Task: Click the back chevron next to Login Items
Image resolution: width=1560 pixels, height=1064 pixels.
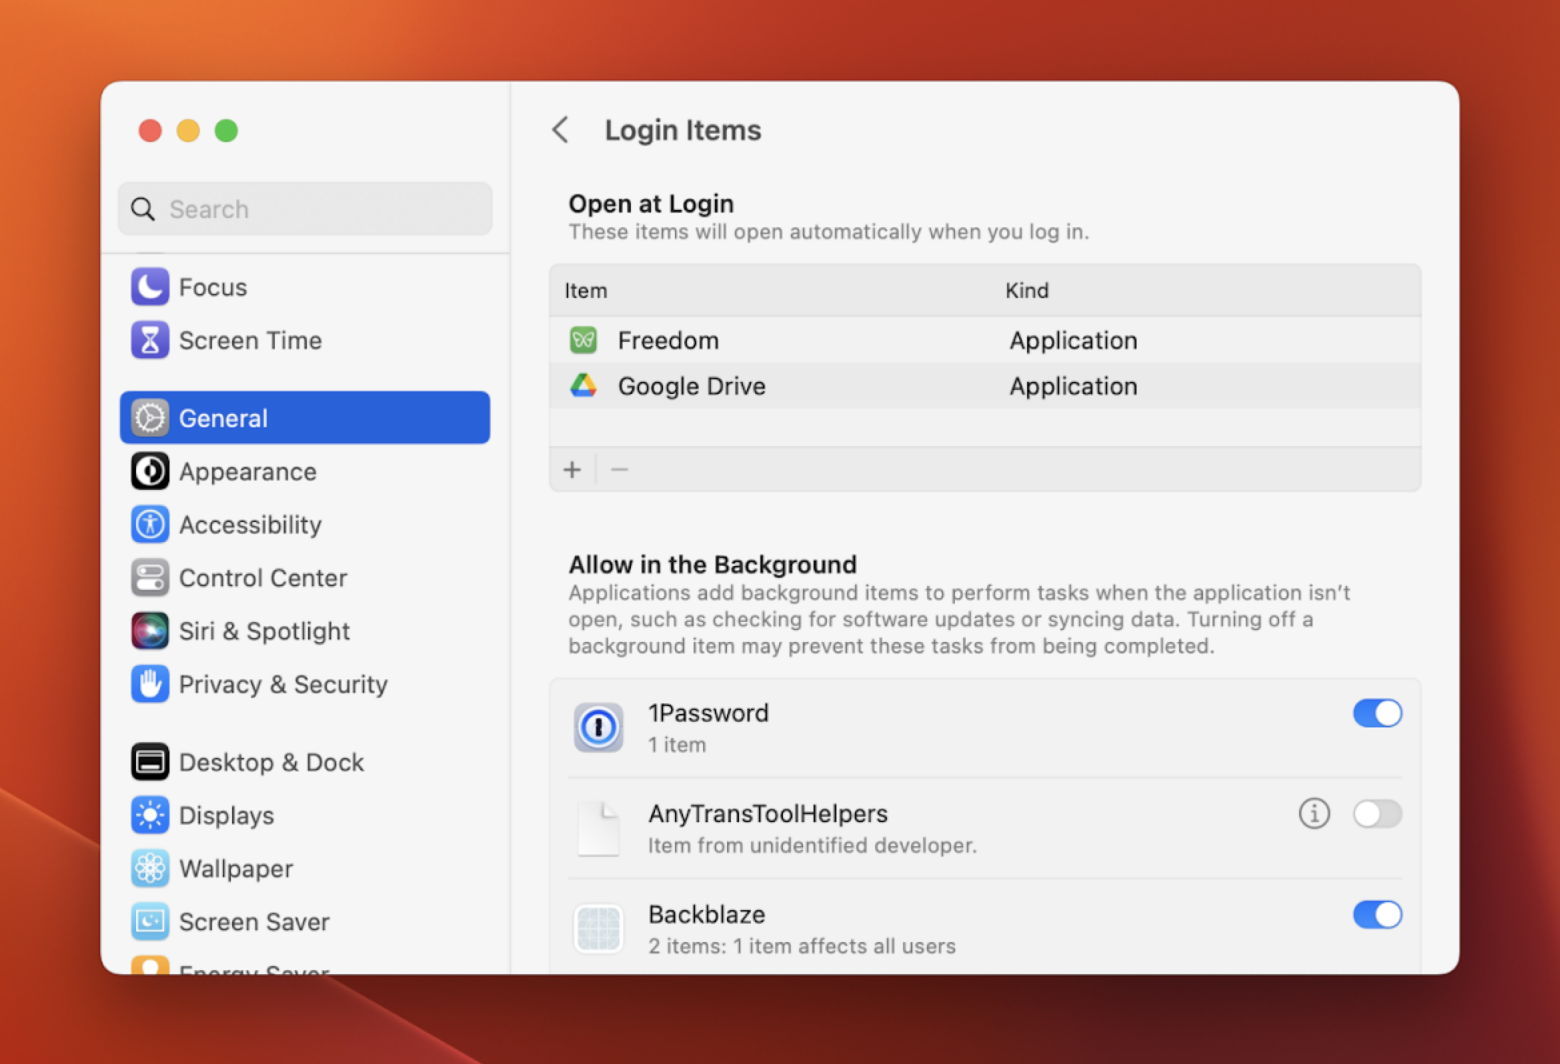Action: [x=561, y=130]
